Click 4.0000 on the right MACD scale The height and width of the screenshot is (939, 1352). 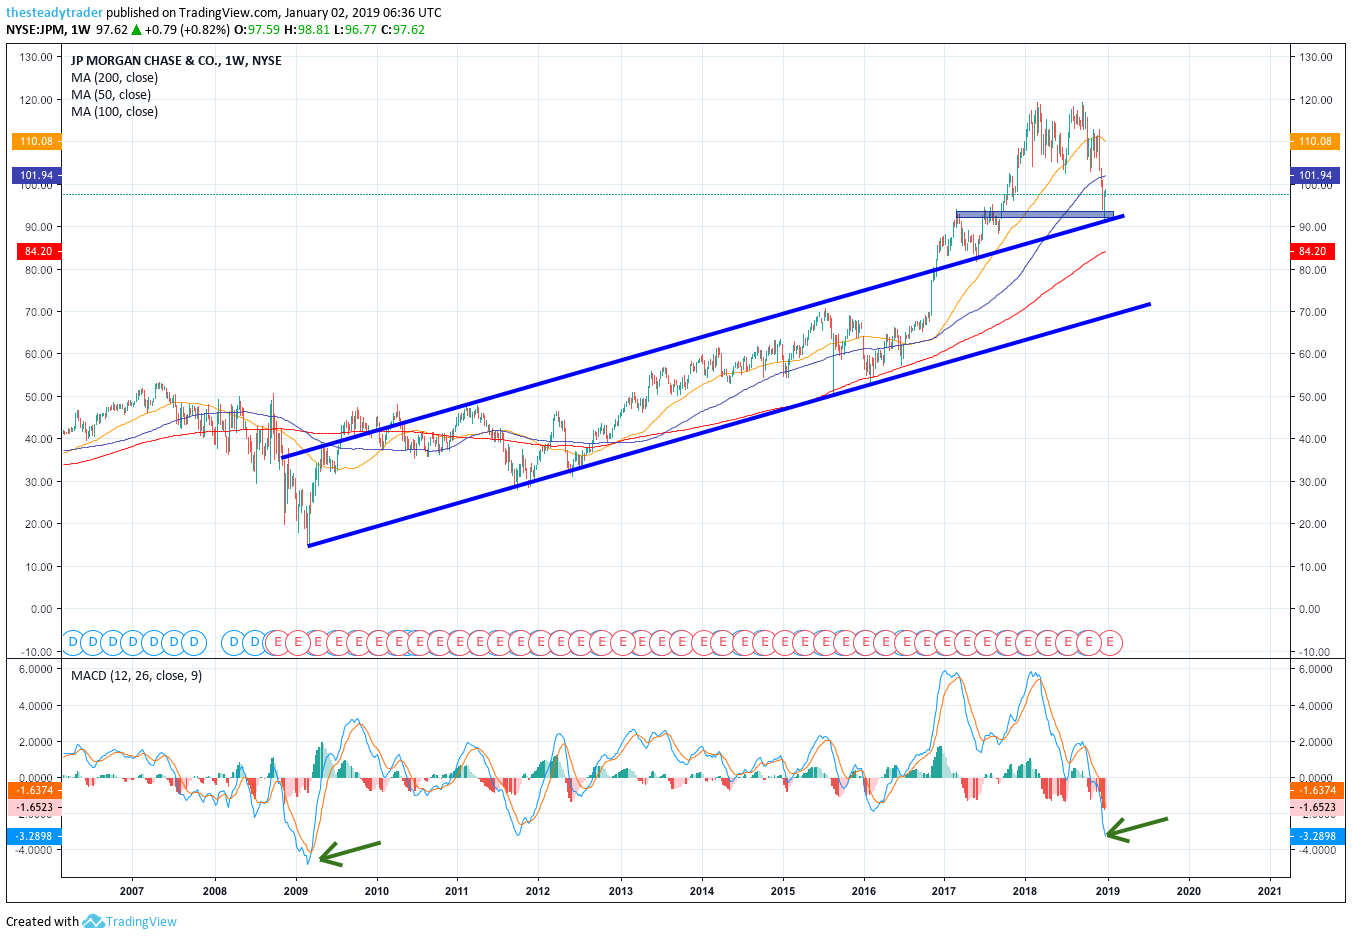(1316, 706)
